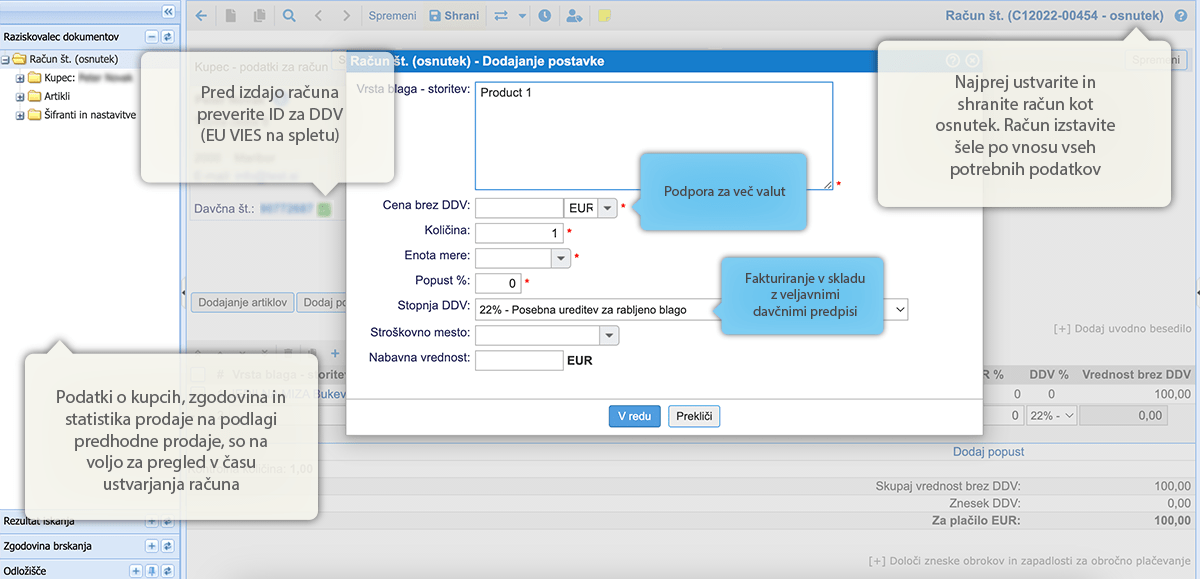Expand the Artikli tree folder

pyautogui.click(x=20, y=96)
